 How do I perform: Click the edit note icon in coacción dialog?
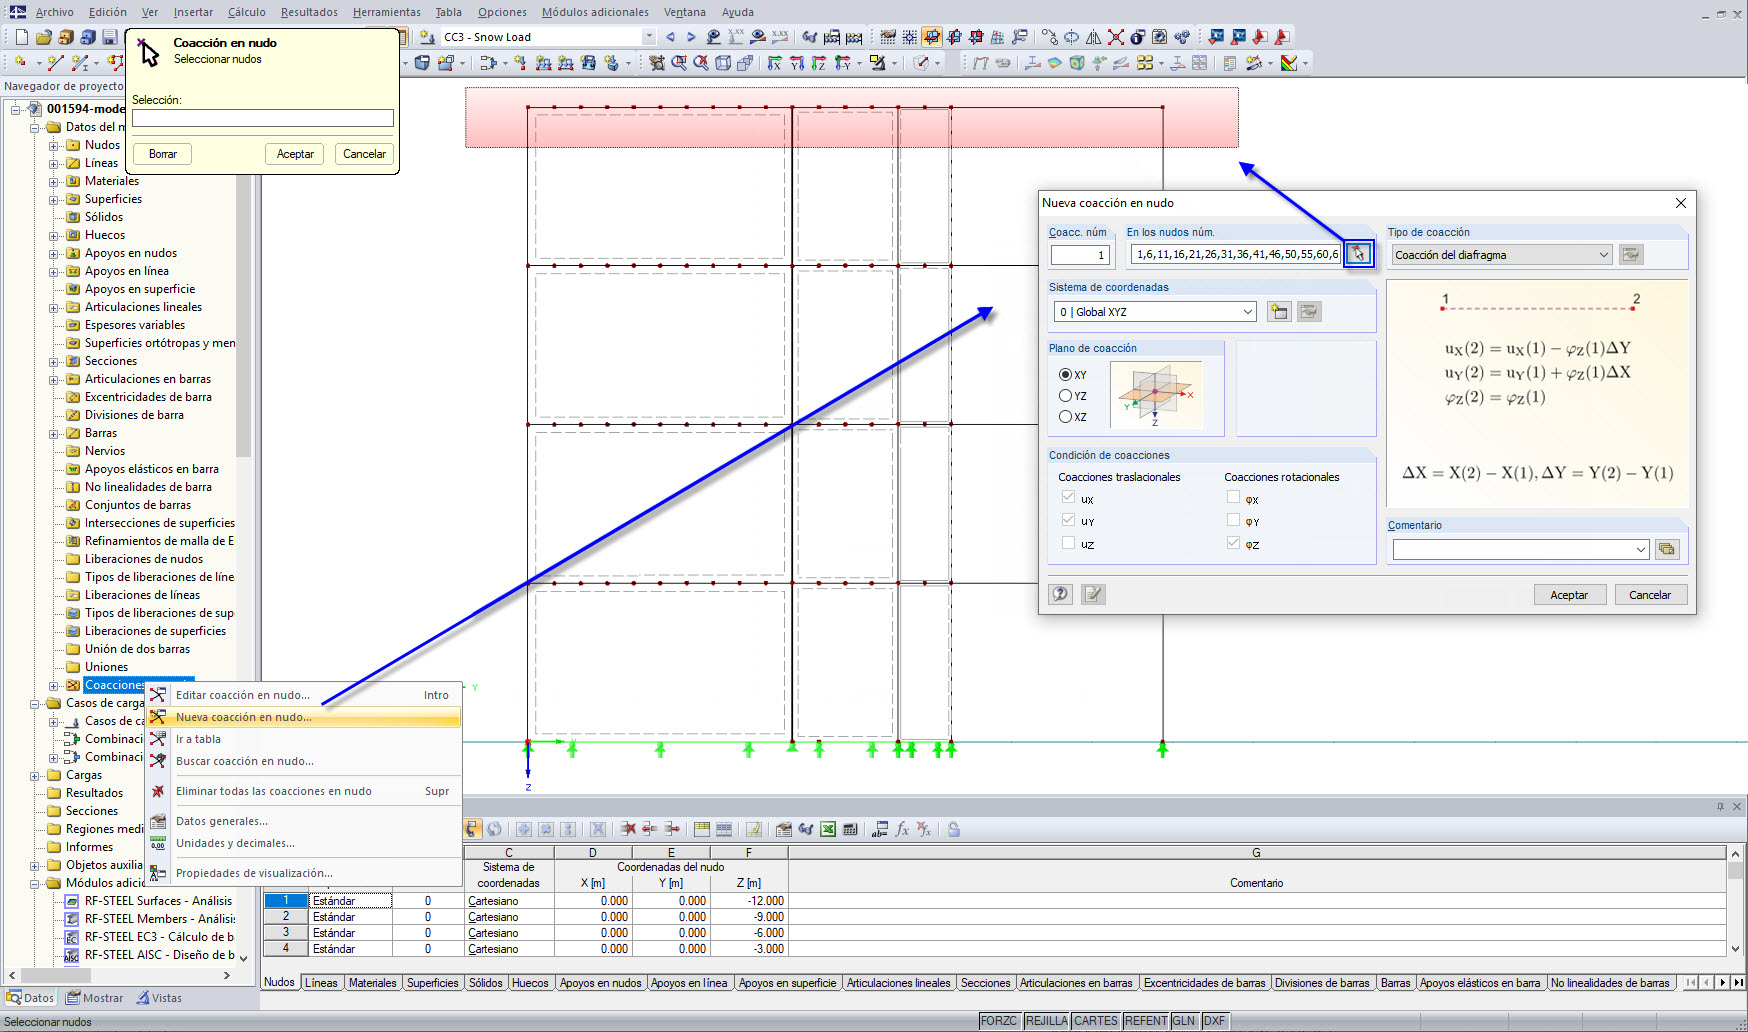point(1093,594)
